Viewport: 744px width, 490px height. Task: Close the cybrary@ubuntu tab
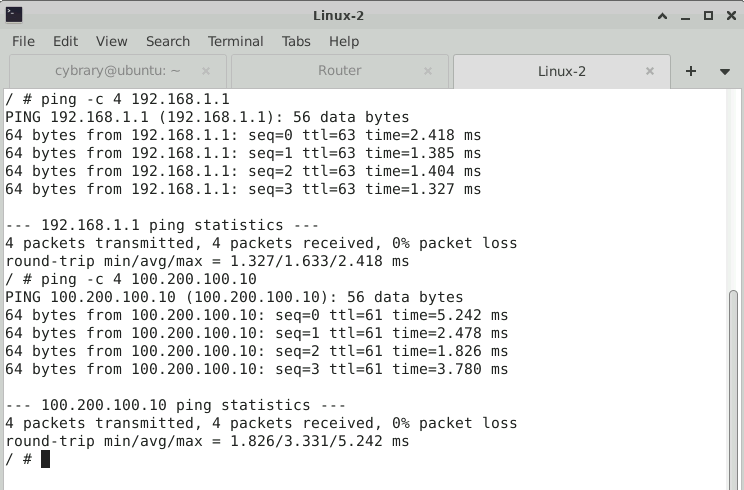pos(207,71)
